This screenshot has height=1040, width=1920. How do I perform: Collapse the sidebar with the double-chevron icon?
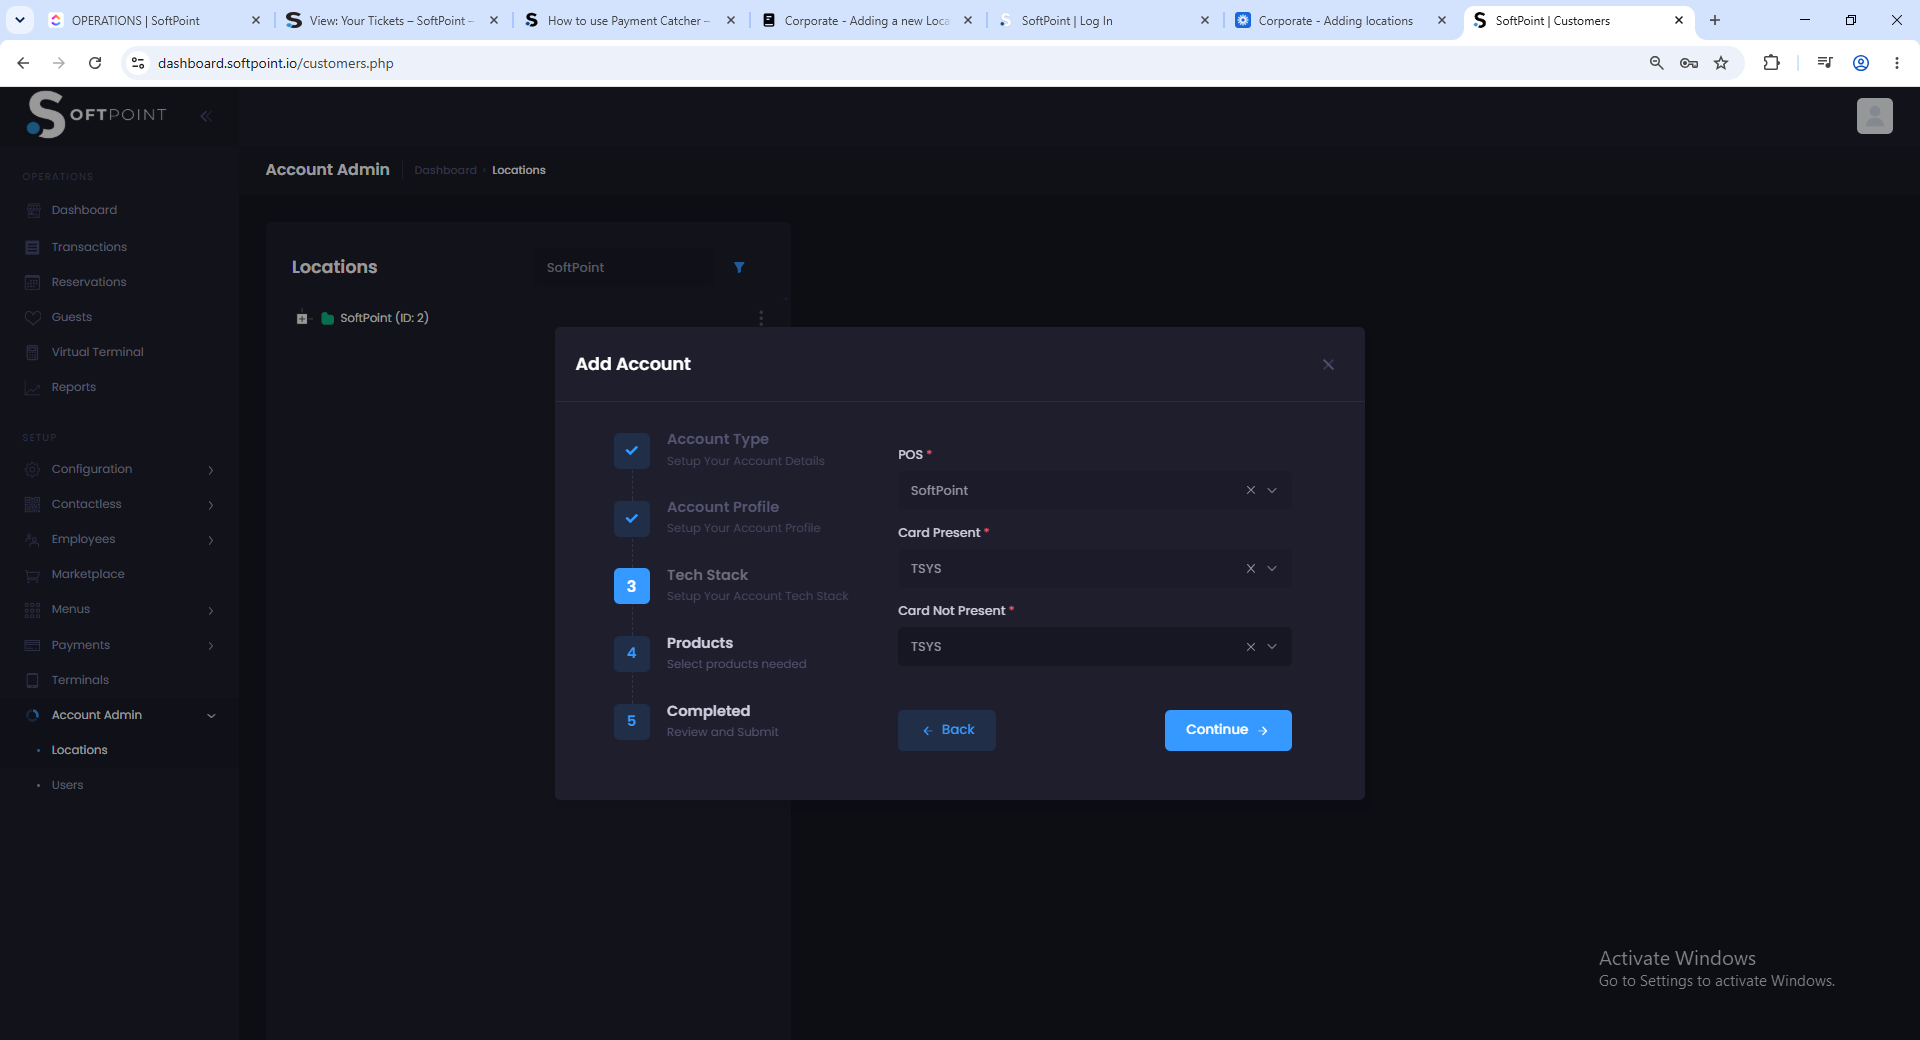[206, 116]
